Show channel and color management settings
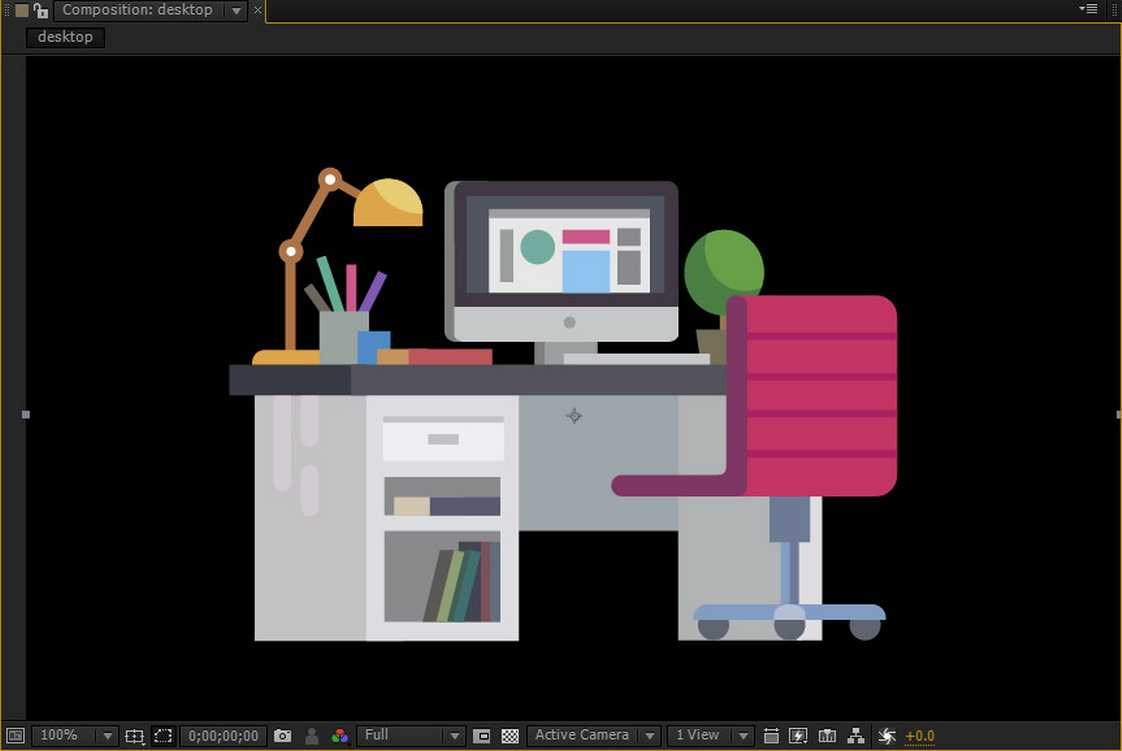The height and width of the screenshot is (751, 1122). 340,735
